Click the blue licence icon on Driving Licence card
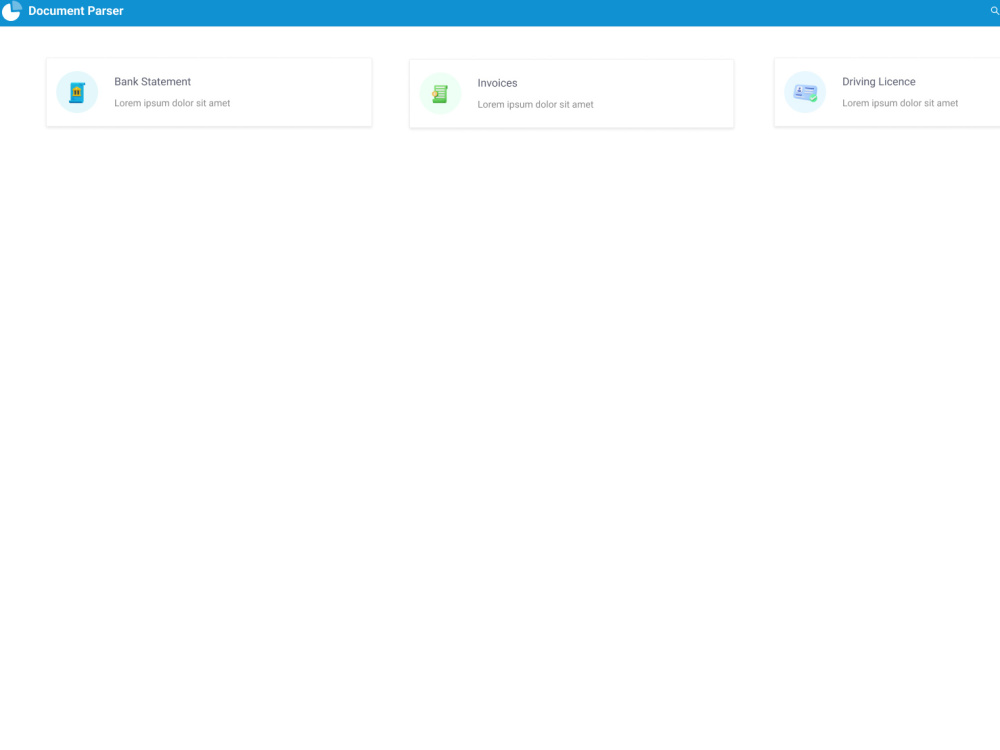 [x=805, y=92]
